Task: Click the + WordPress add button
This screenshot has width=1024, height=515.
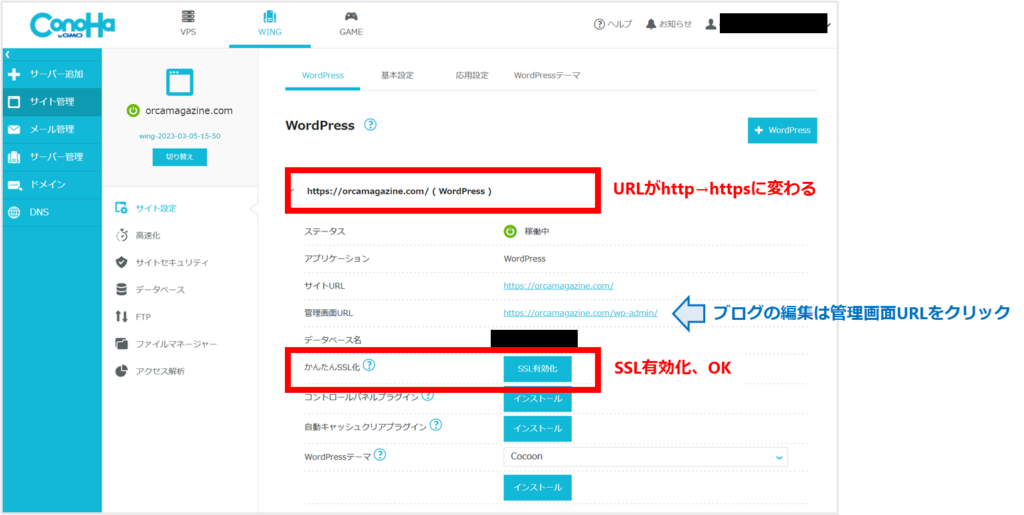Action: click(x=782, y=131)
